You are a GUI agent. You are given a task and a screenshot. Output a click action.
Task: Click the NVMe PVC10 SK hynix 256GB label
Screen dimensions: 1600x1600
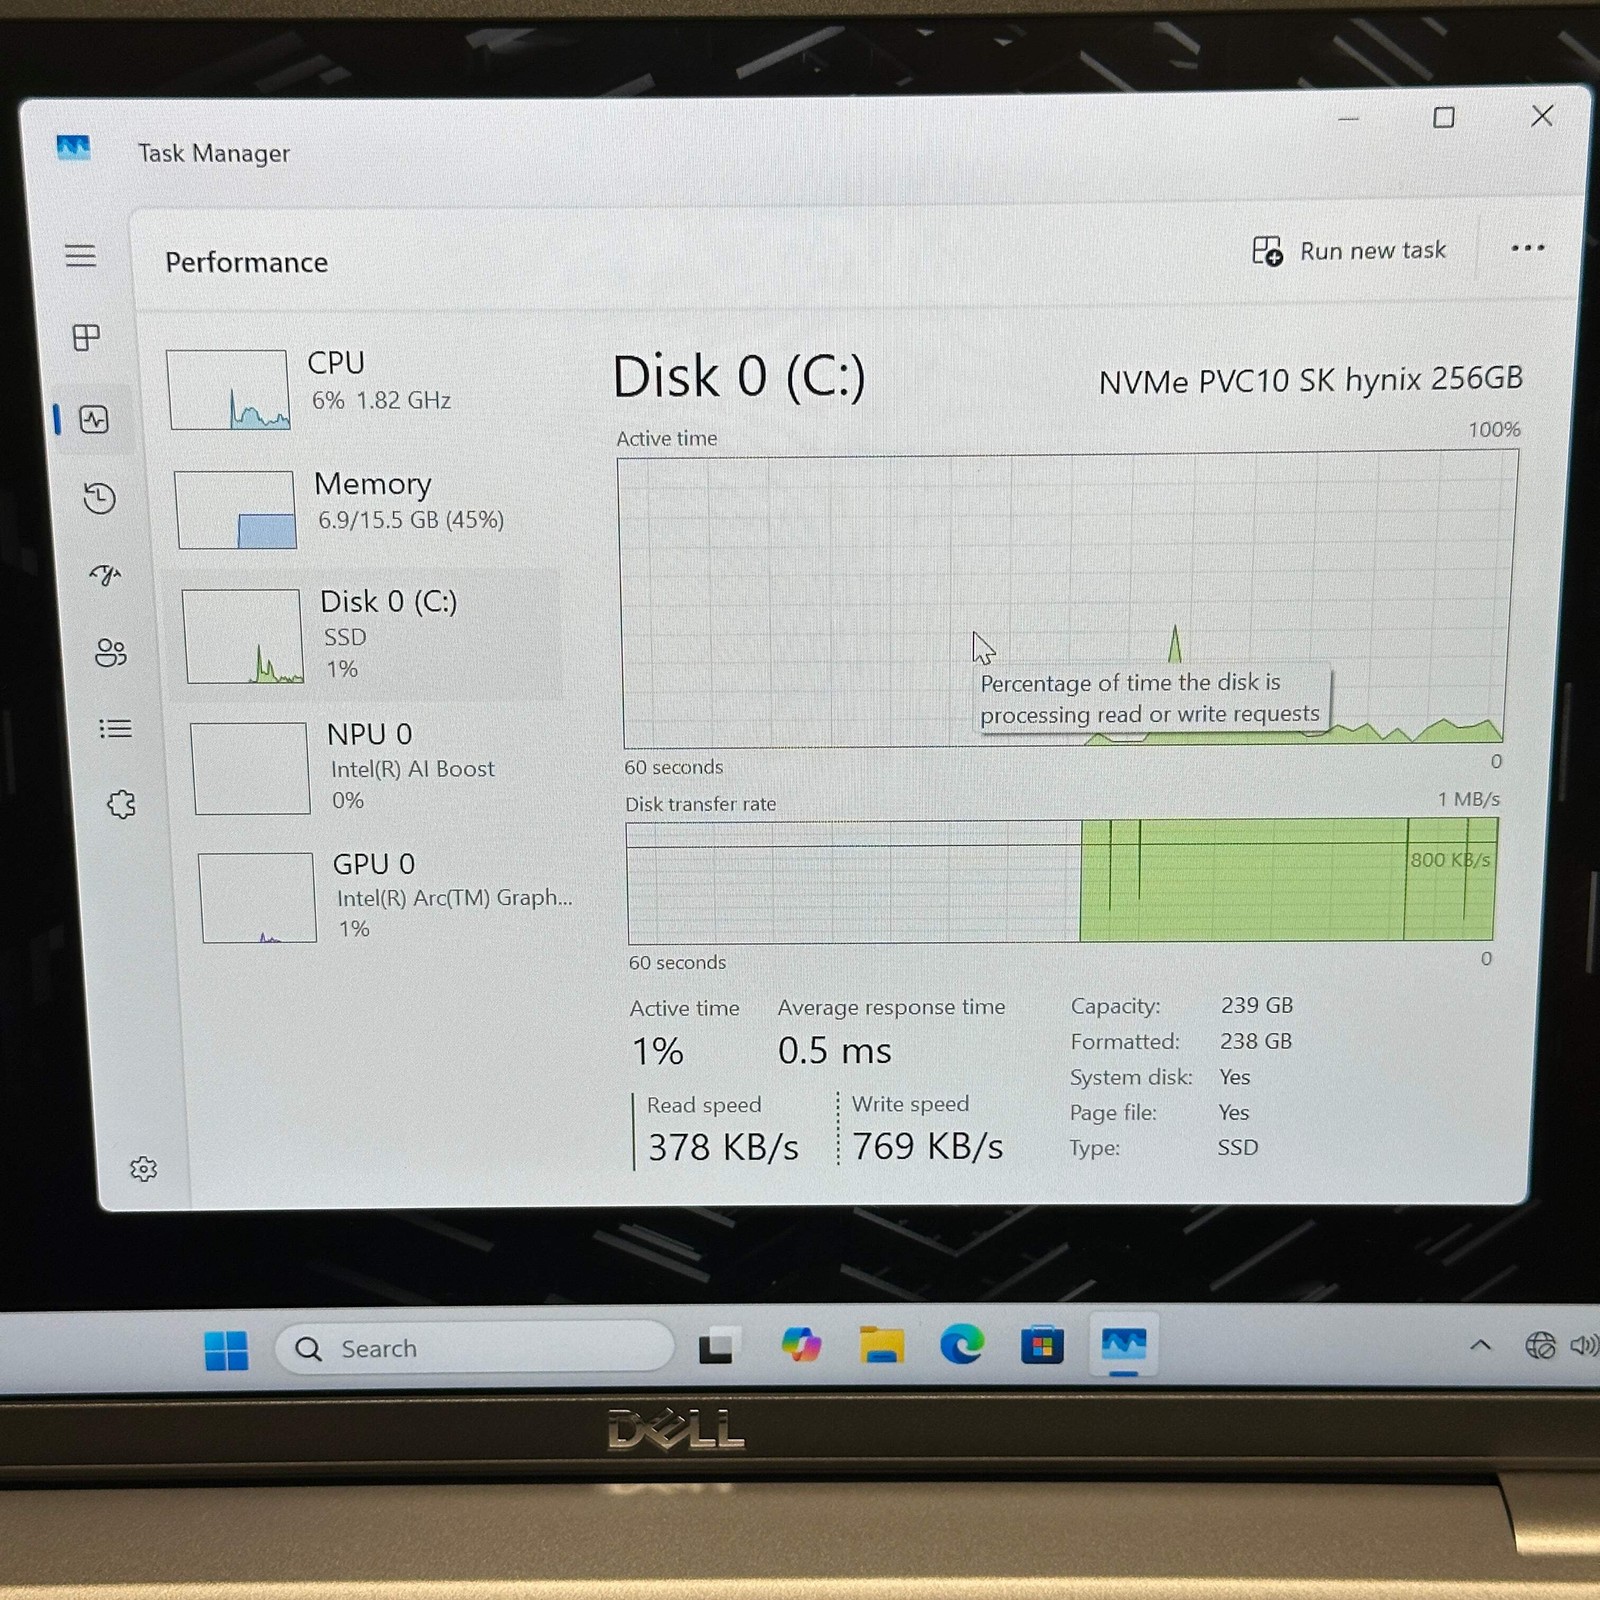tap(1310, 380)
